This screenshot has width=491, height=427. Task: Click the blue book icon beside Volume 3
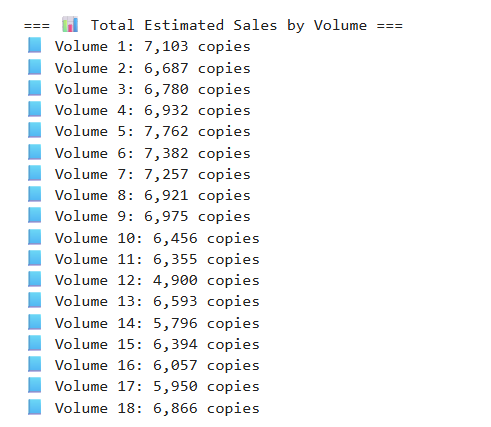(x=35, y=88)
